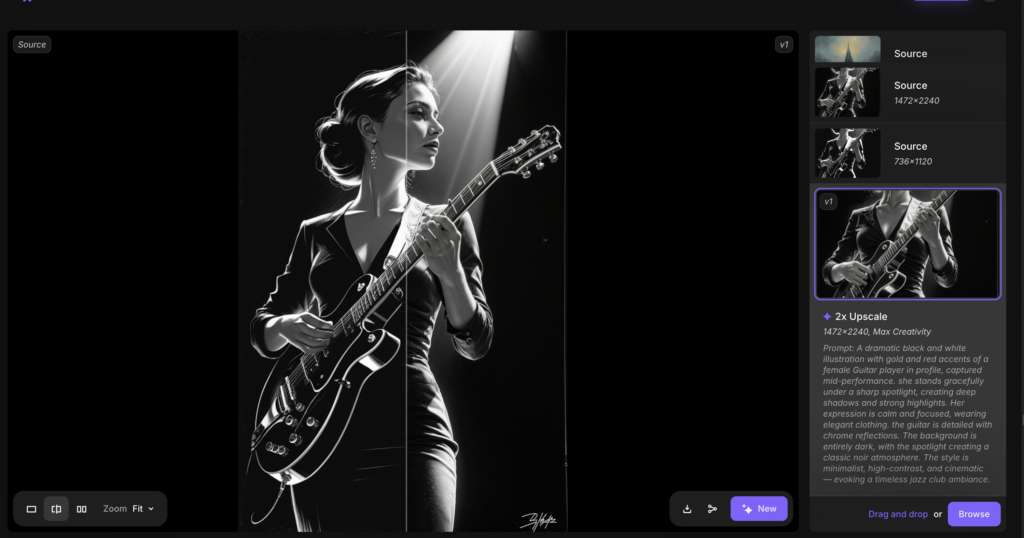
Task: Click the New button with sparkle icon
Action: click(x=759, y=509)
